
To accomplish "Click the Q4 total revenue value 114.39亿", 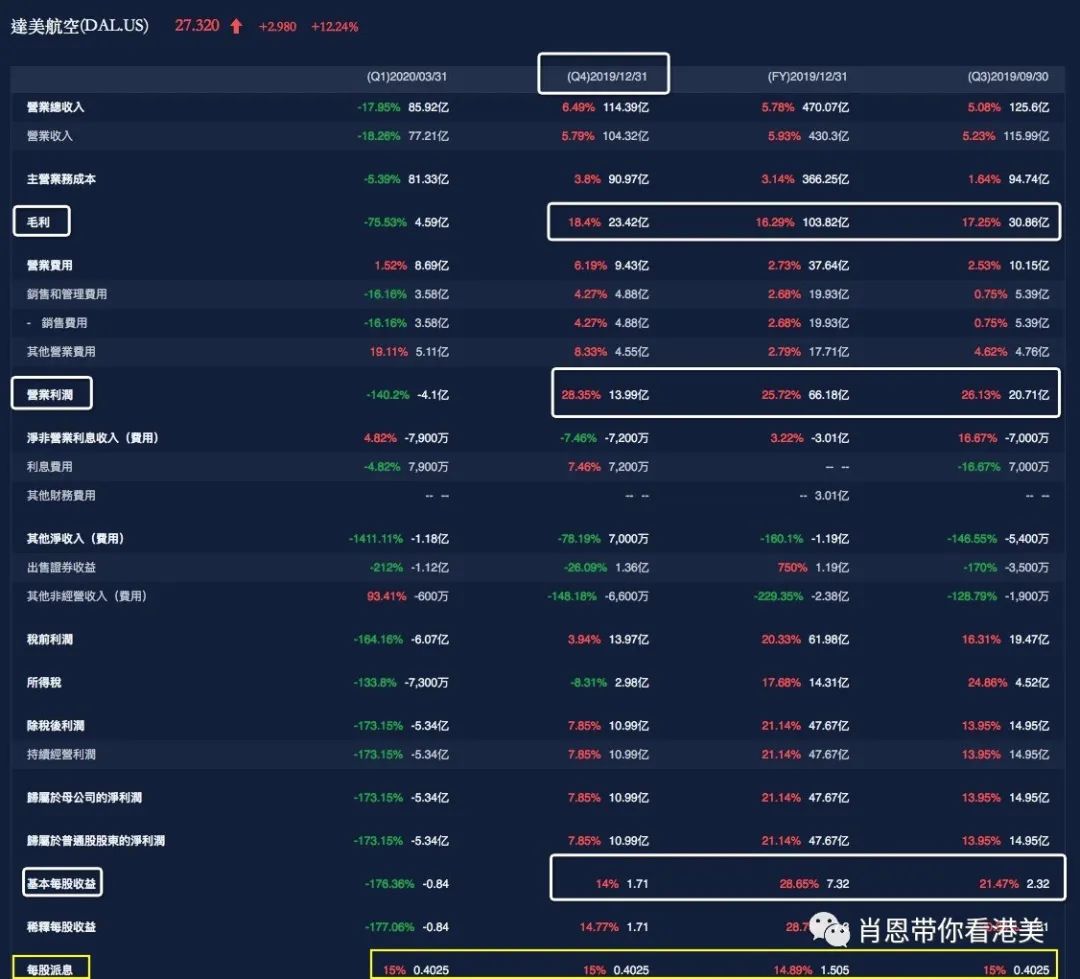I will [x=626, y=107].
